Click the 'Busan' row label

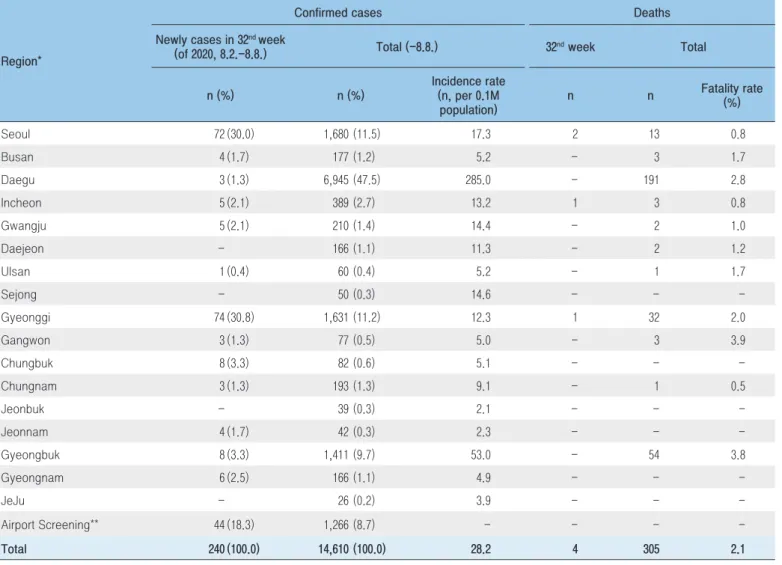pos(17,157)
